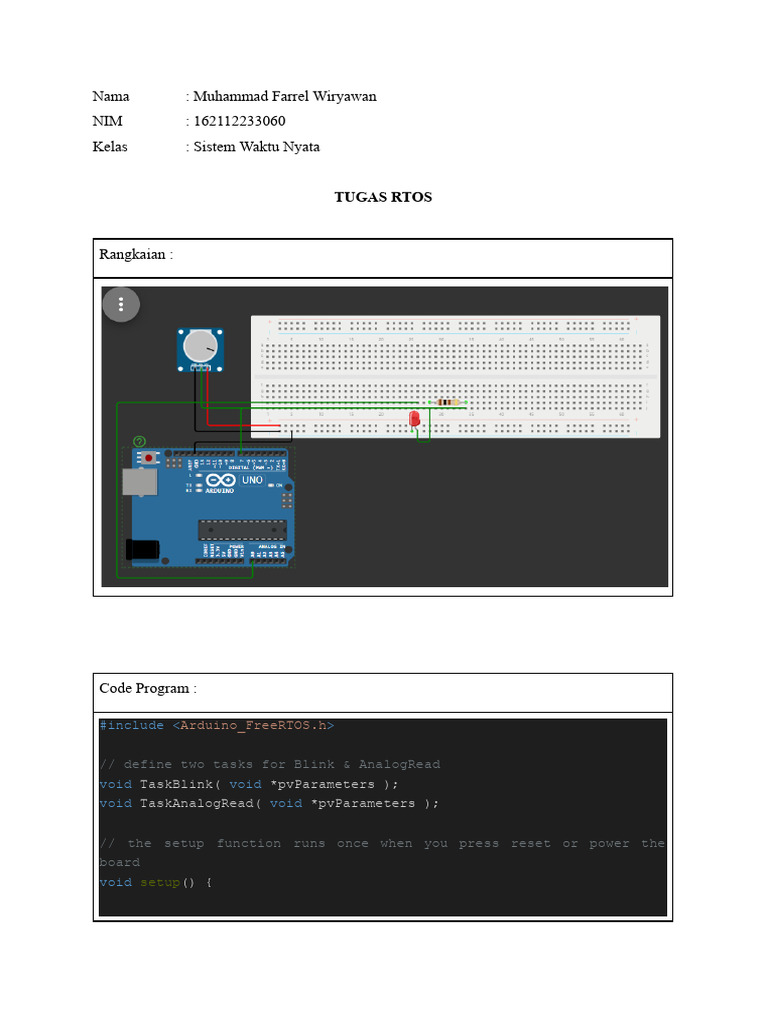Click the TUGAS RTOS heading

(x=383, y=197)
